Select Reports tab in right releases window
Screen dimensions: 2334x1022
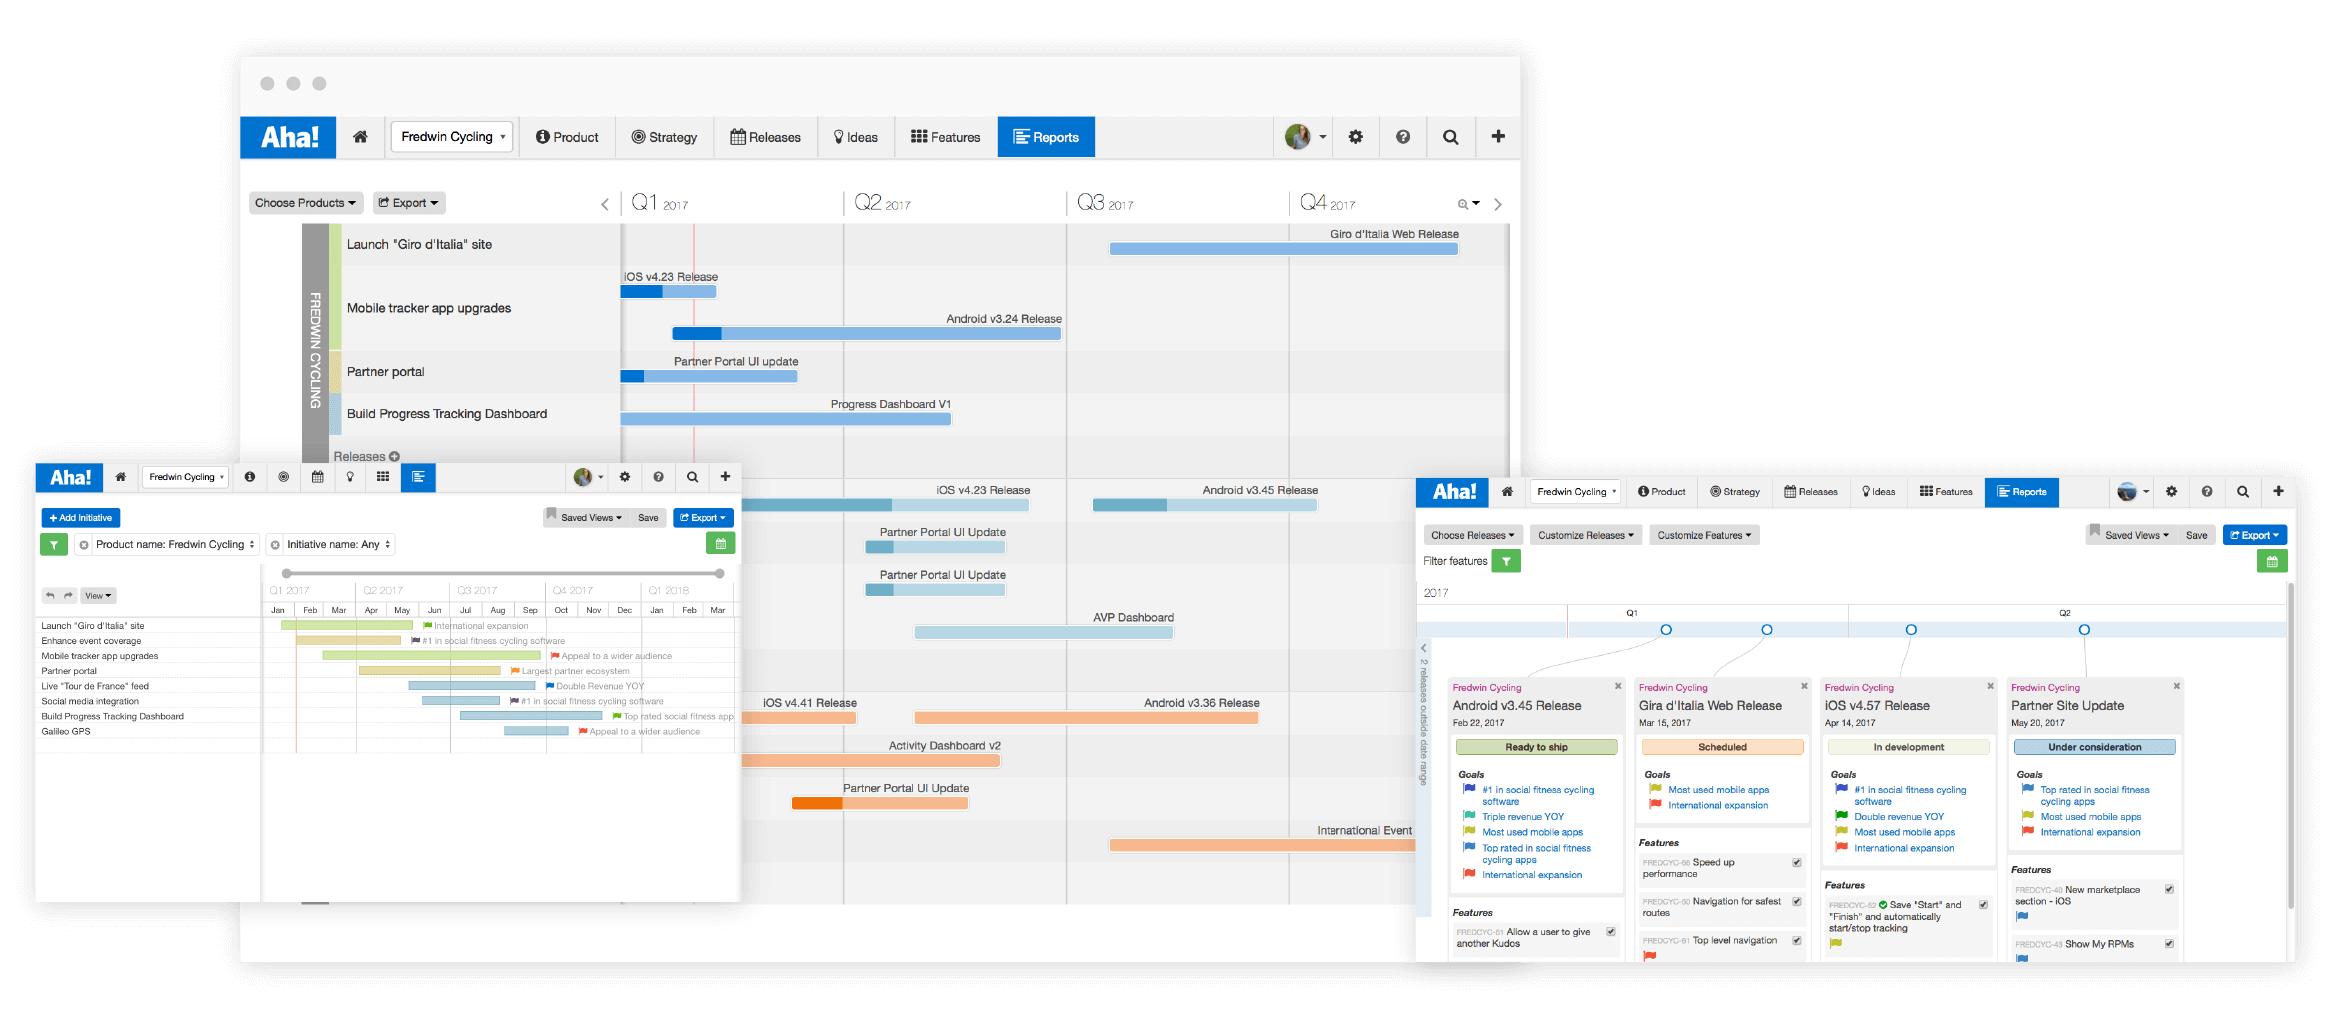[2021, 492]
